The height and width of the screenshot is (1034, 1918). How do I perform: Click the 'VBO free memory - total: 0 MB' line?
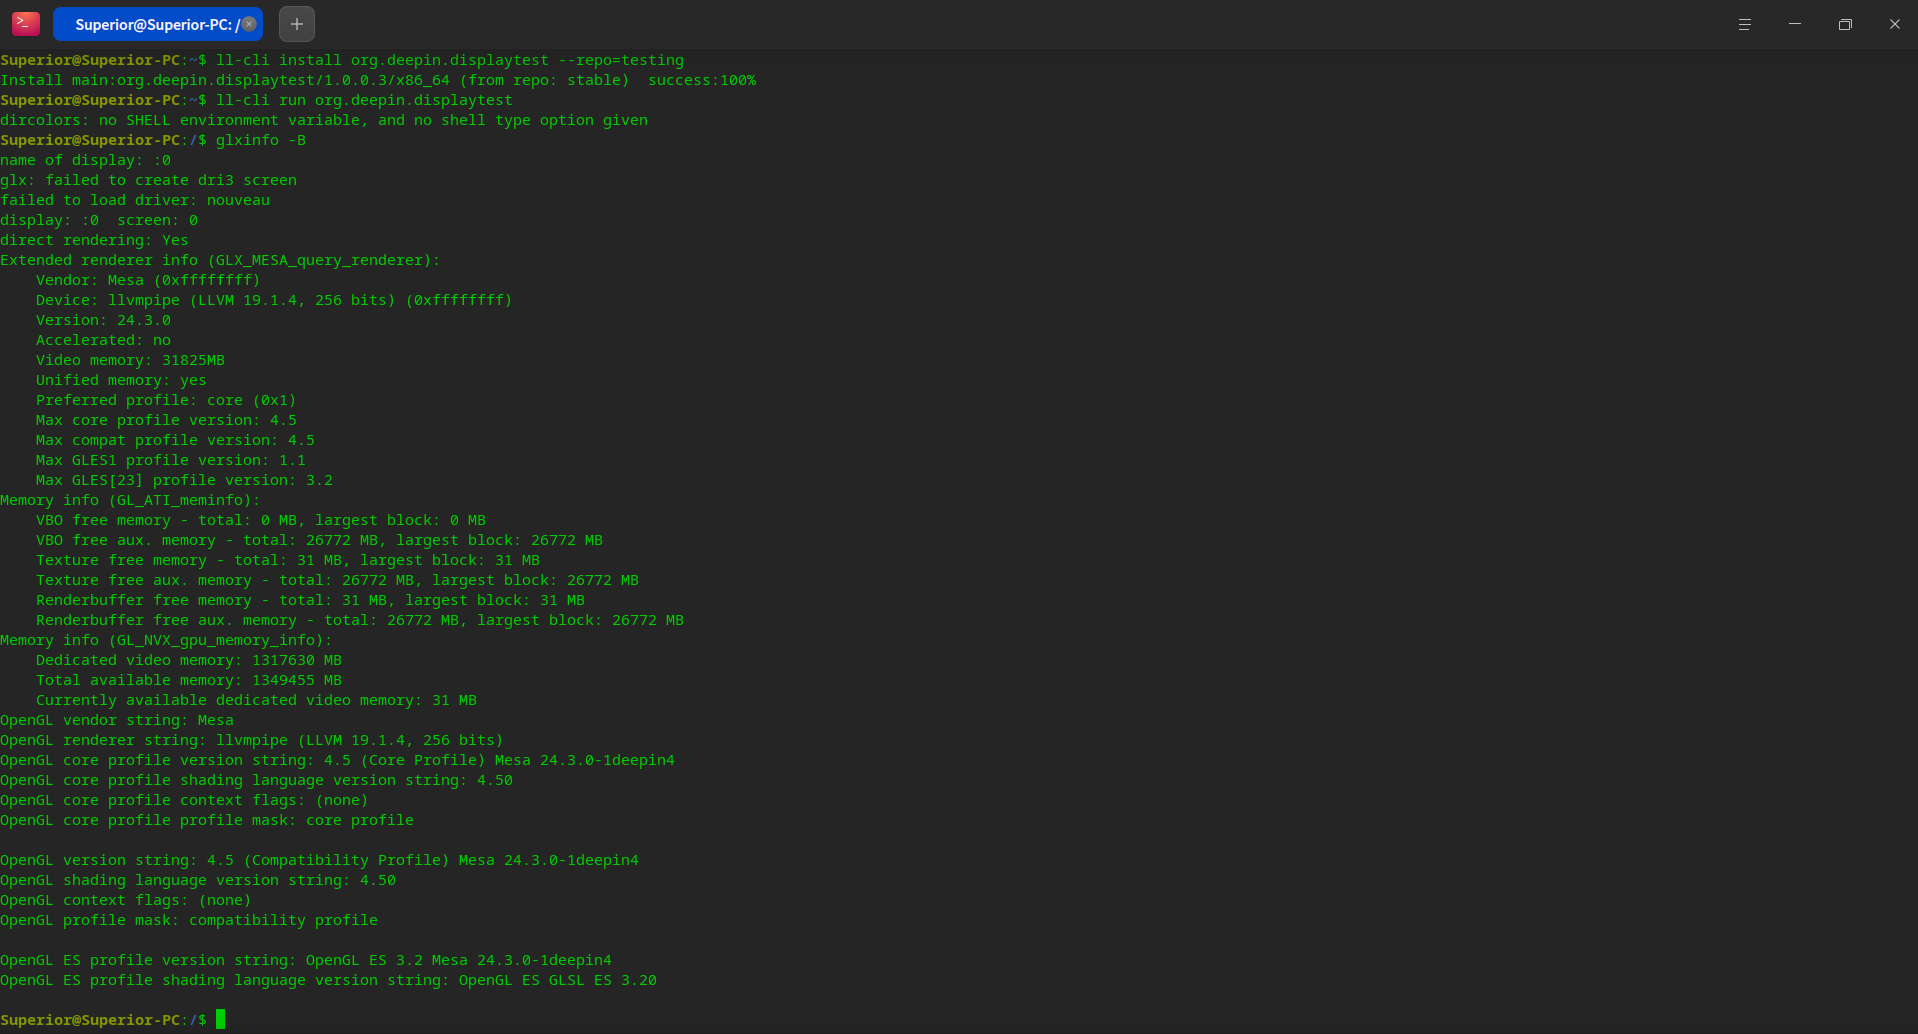(x=261, y=520)
